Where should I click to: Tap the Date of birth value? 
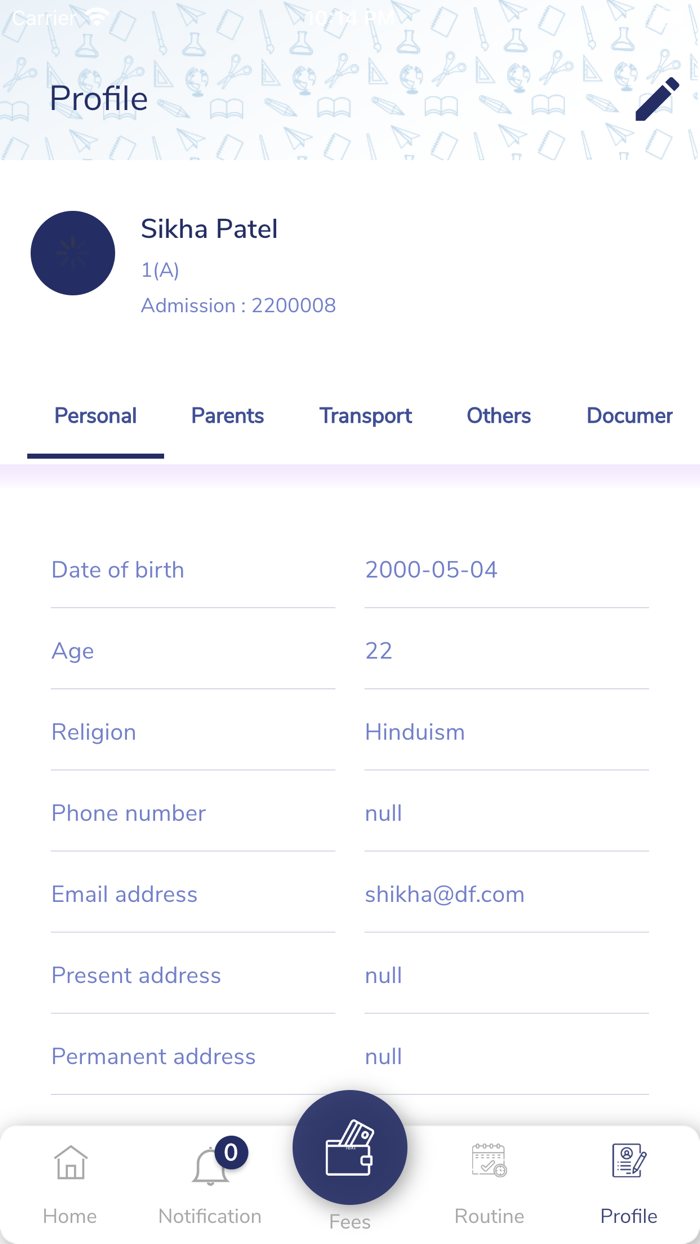(x=431, y=570)
